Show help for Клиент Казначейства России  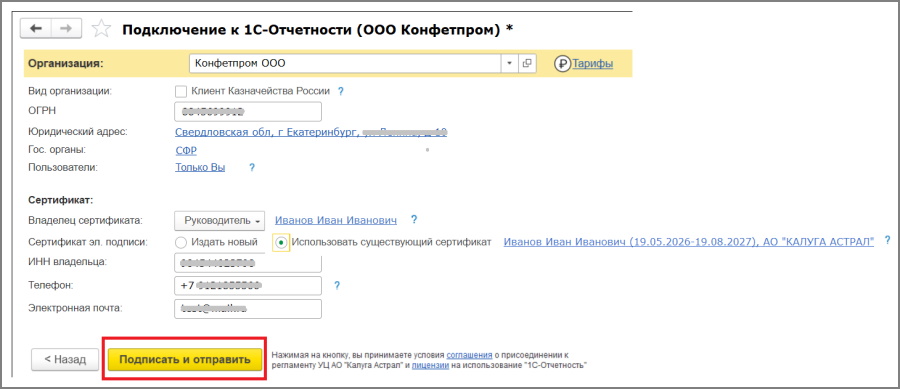click(x=340, y=91)
